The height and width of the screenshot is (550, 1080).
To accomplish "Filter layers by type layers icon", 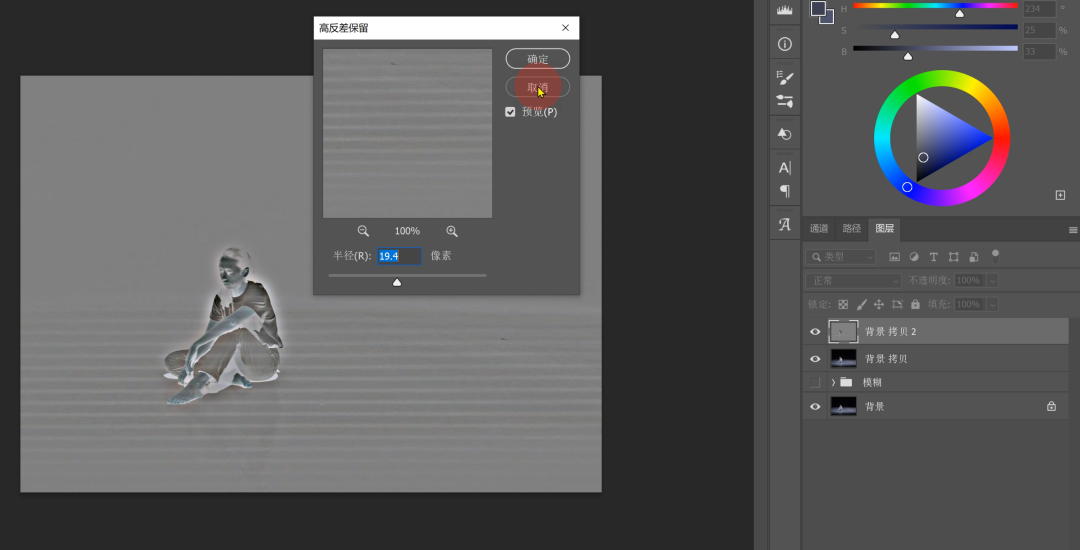I will click(x=934, y=257).
